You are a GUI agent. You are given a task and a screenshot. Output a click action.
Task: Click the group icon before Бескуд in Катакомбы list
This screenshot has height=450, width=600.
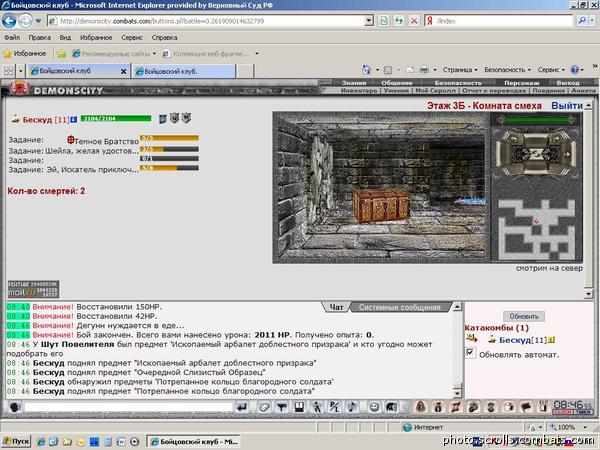coord(471,338)
